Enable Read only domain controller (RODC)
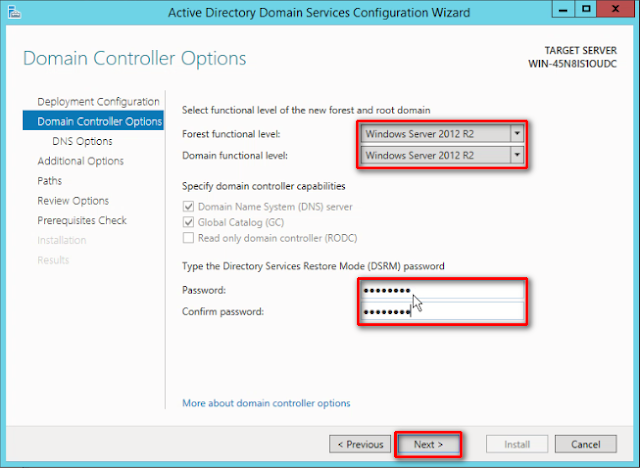640x468 pixels. click(x=188, y=238)
